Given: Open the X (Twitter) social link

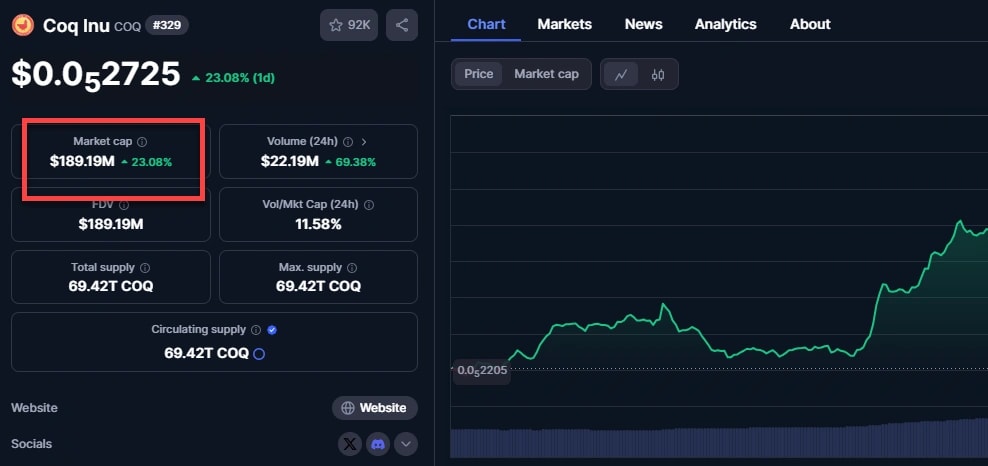Looking at the screenshot, I should [x=349, y=444].
